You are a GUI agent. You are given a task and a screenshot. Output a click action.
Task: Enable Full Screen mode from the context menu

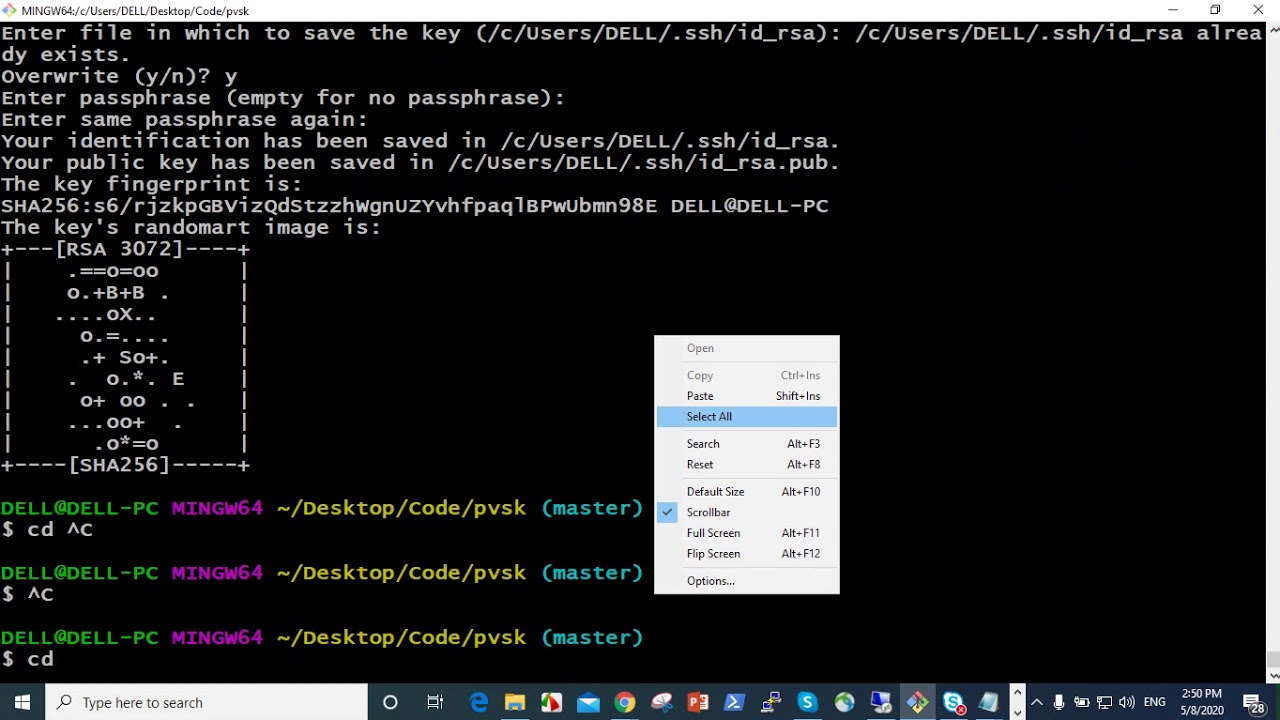click(713, 533)
